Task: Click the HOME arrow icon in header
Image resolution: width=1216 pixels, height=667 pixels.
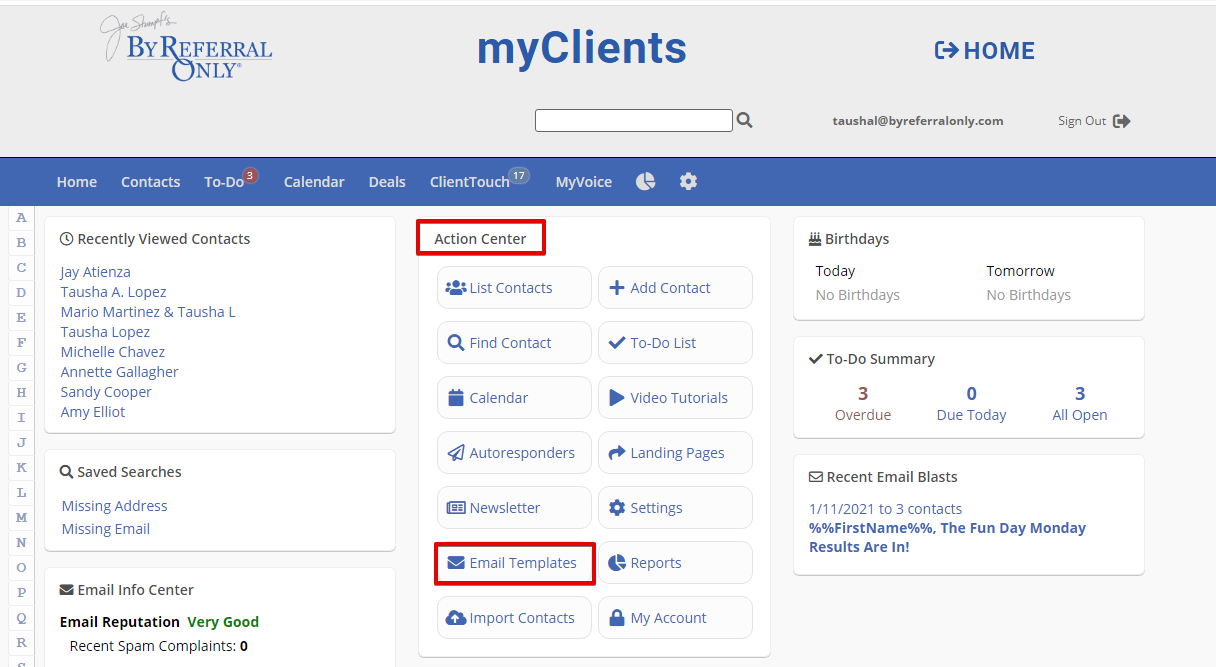Action: coord(946,50)
